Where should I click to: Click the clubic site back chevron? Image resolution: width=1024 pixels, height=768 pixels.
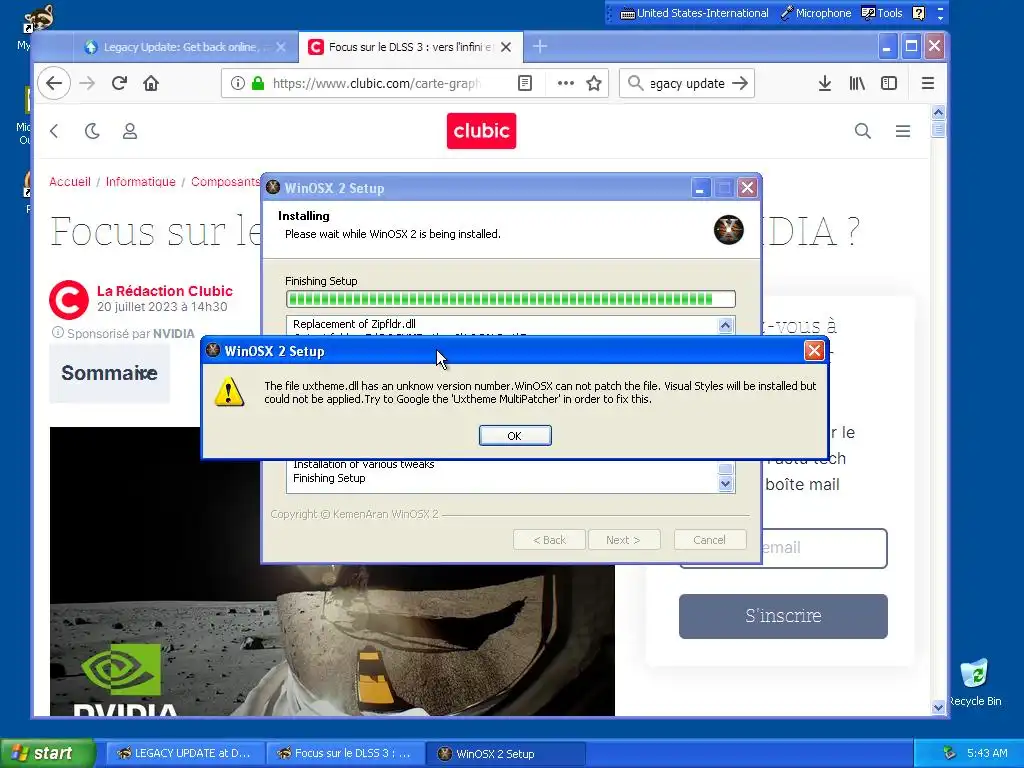coord(55,131)
